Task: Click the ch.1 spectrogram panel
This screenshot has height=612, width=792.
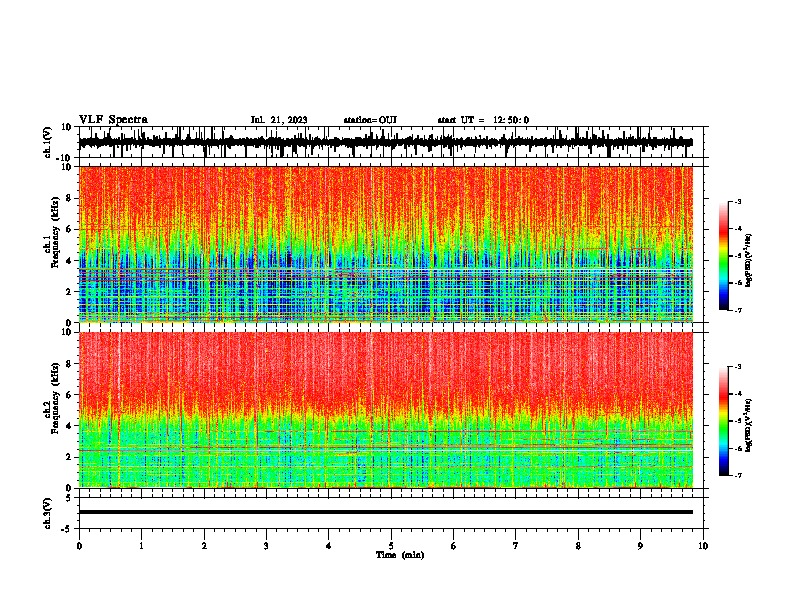Action: tap(385, 244)
